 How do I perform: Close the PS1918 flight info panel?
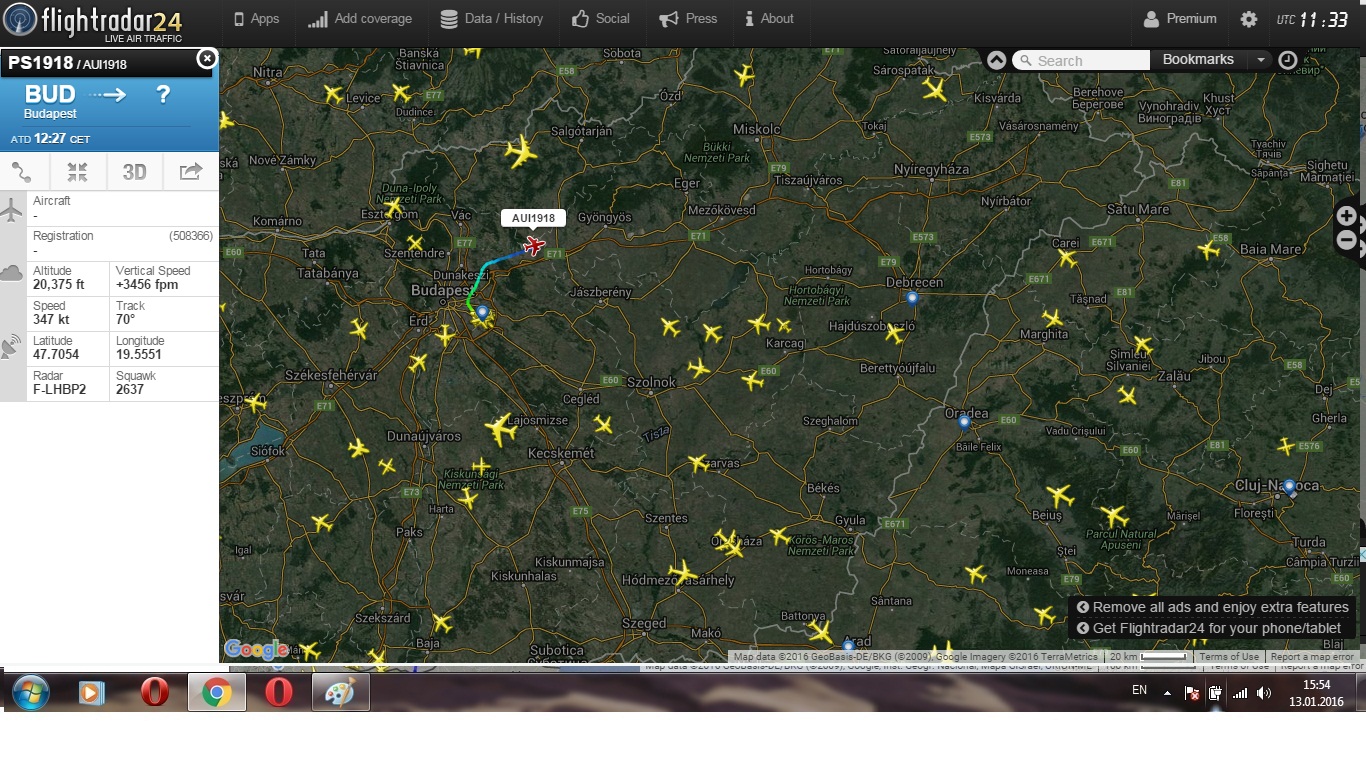point(206,59)
